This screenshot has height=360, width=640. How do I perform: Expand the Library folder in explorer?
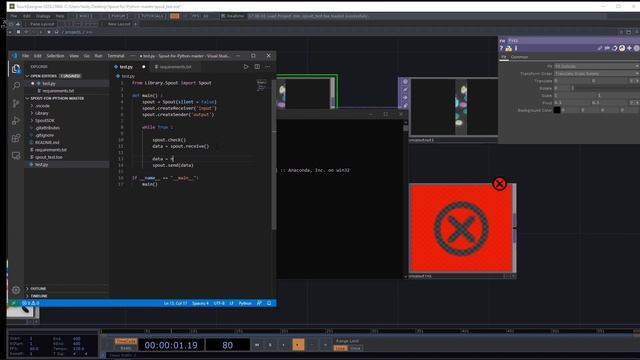42,113
